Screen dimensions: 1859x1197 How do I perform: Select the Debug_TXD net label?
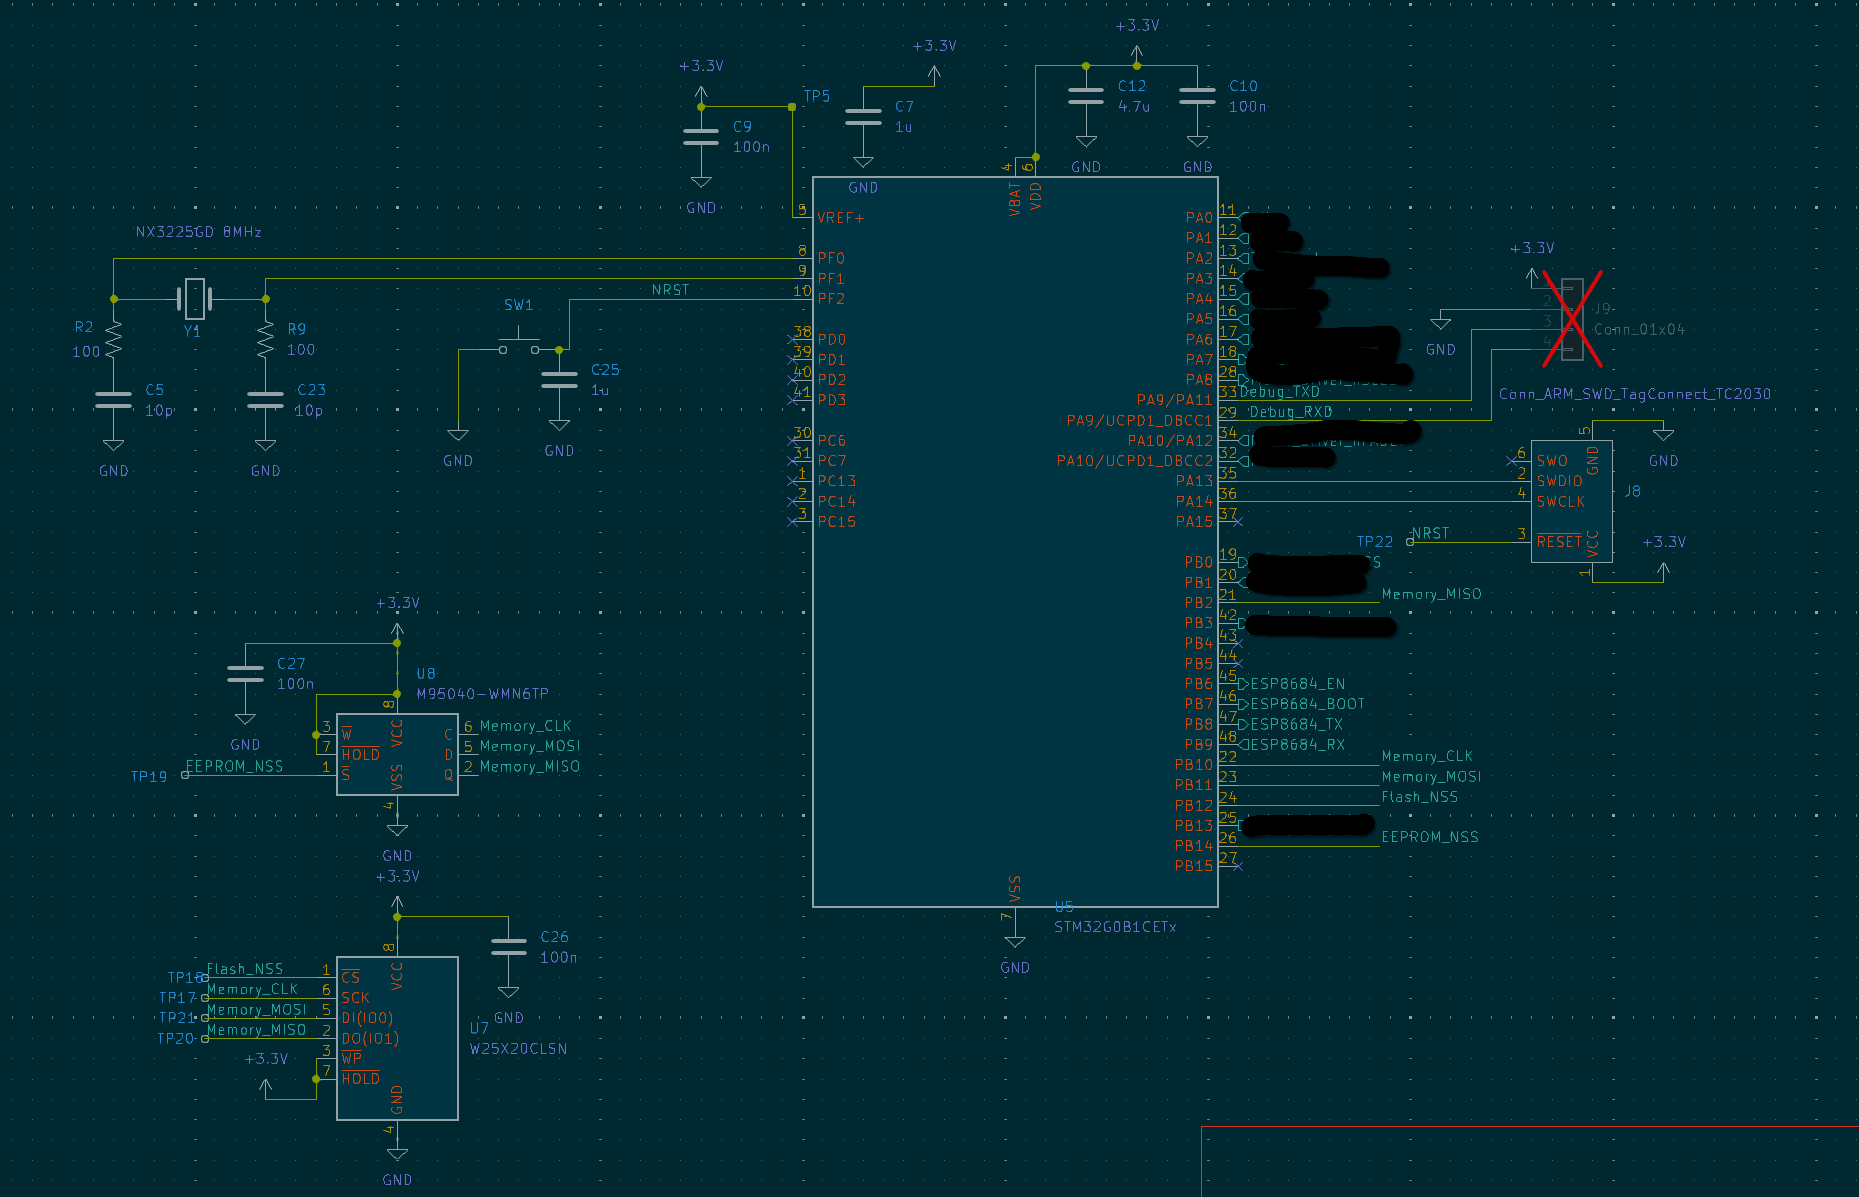pos(1280,391)
